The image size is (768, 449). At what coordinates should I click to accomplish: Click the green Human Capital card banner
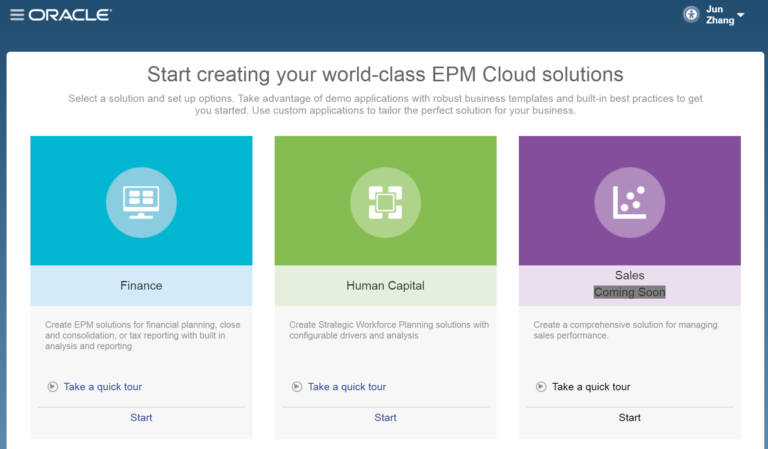pos(385,201)
